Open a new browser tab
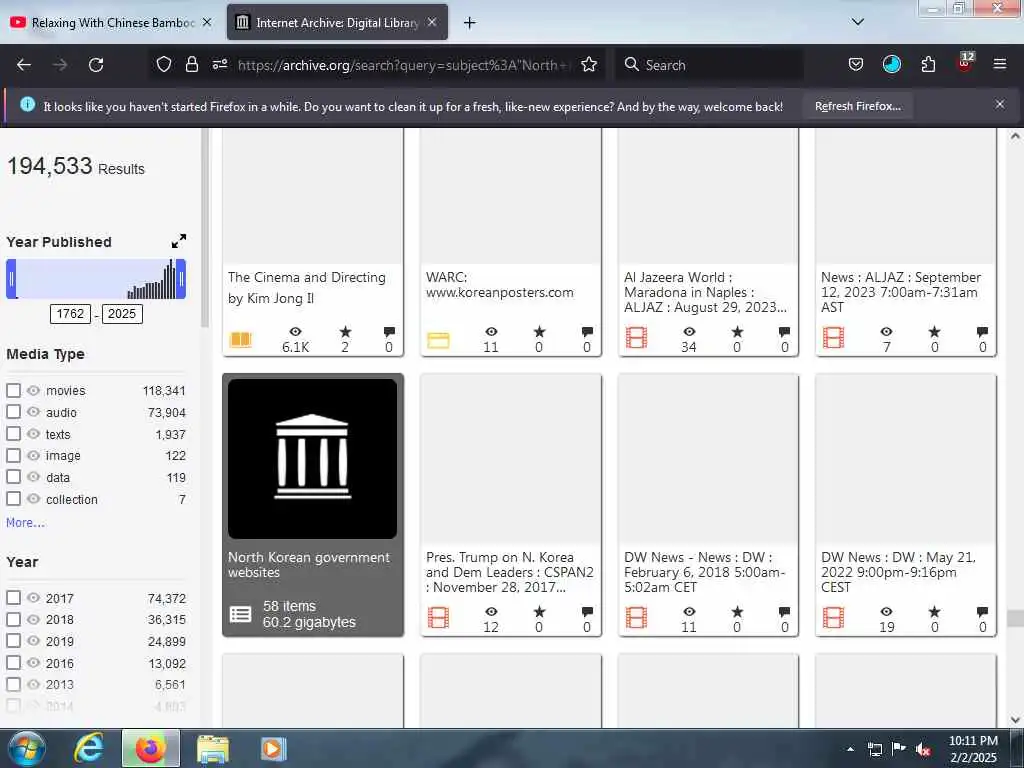Screen dimensions: 1024x768 (469, 23)
